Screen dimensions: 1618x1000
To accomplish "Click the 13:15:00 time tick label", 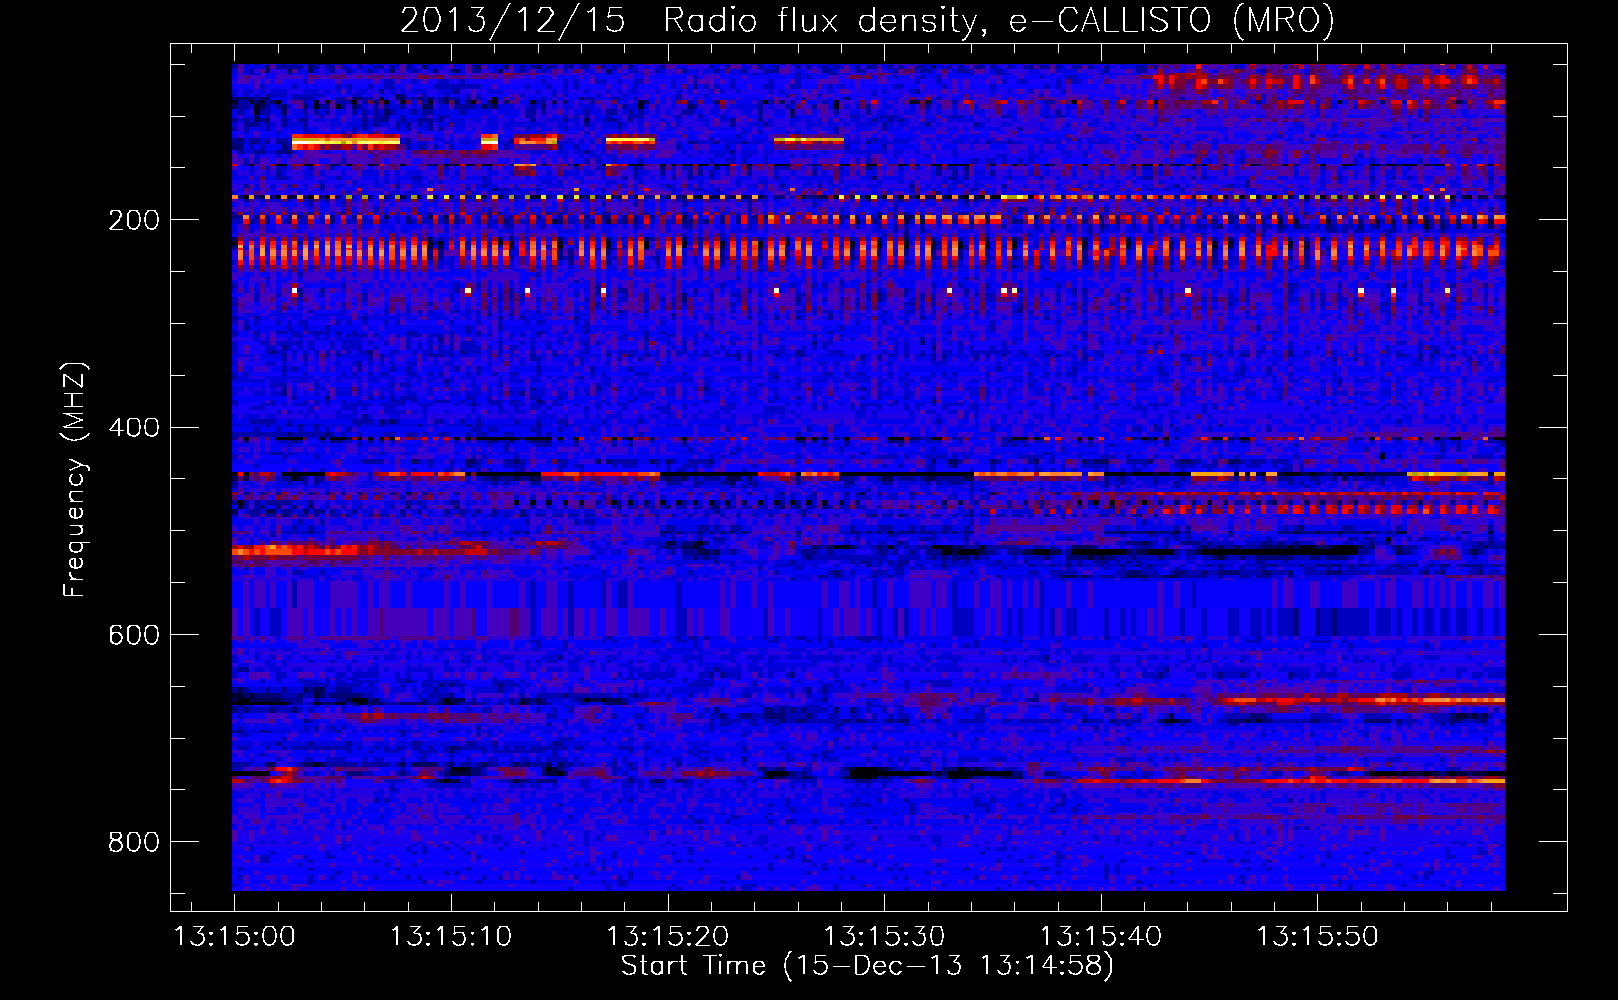I will coord(235,937).
